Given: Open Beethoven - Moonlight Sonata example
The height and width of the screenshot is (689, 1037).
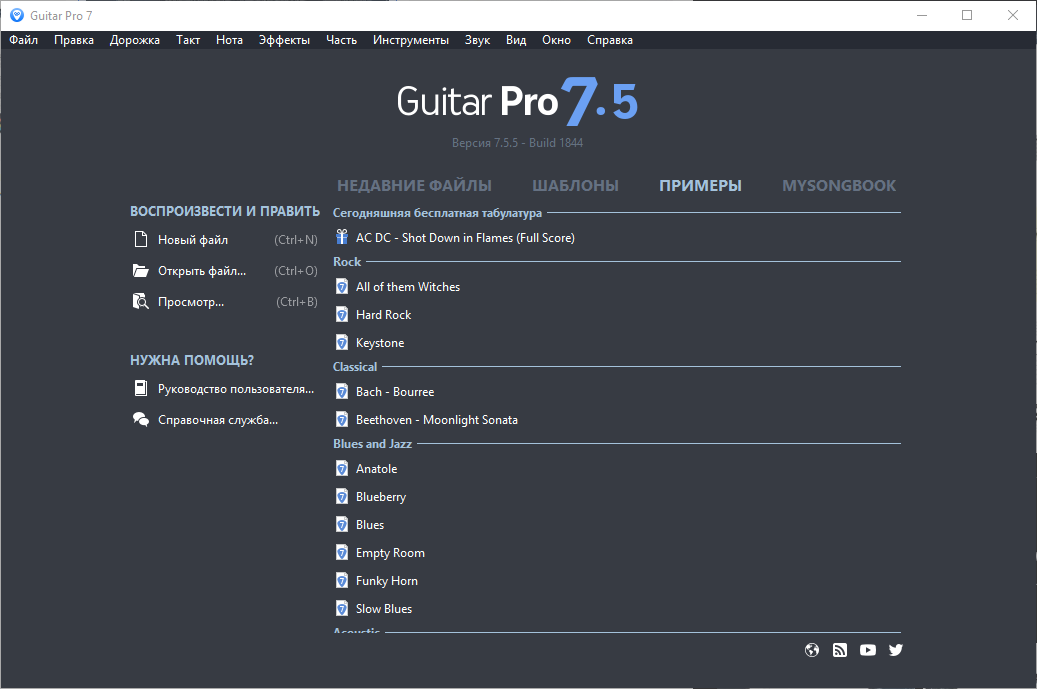Looking at the screenshot, I should (436, 420).
